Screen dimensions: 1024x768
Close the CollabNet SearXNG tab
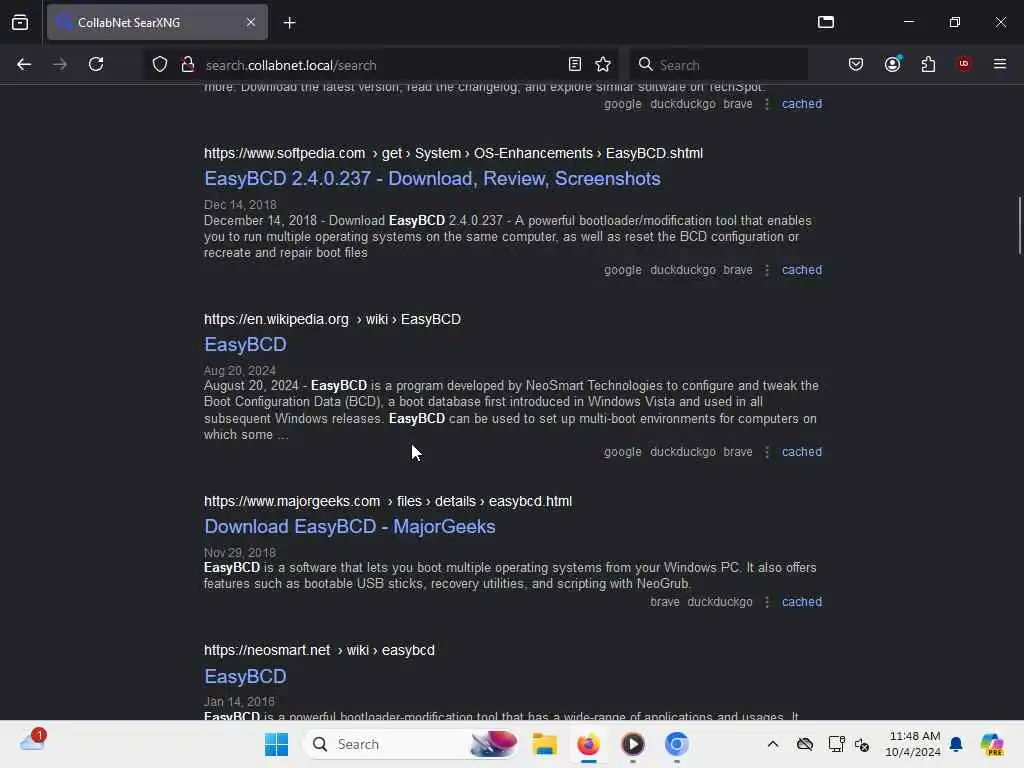pos(251,22)
